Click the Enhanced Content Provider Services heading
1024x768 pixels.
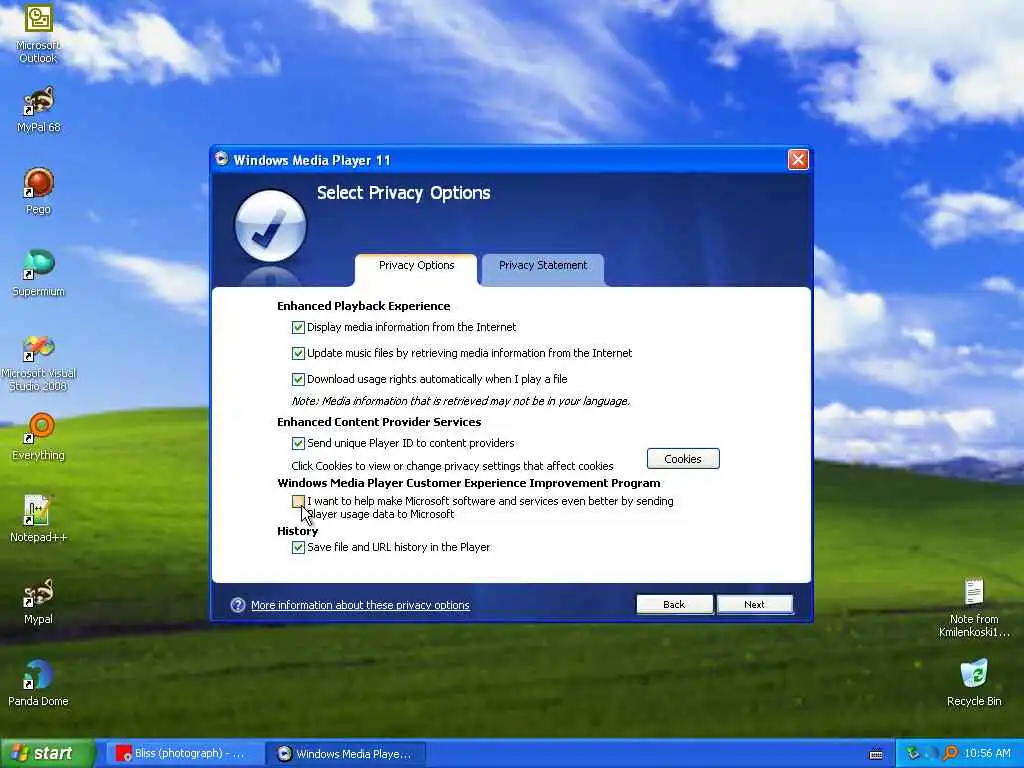[x=379, y=422]
